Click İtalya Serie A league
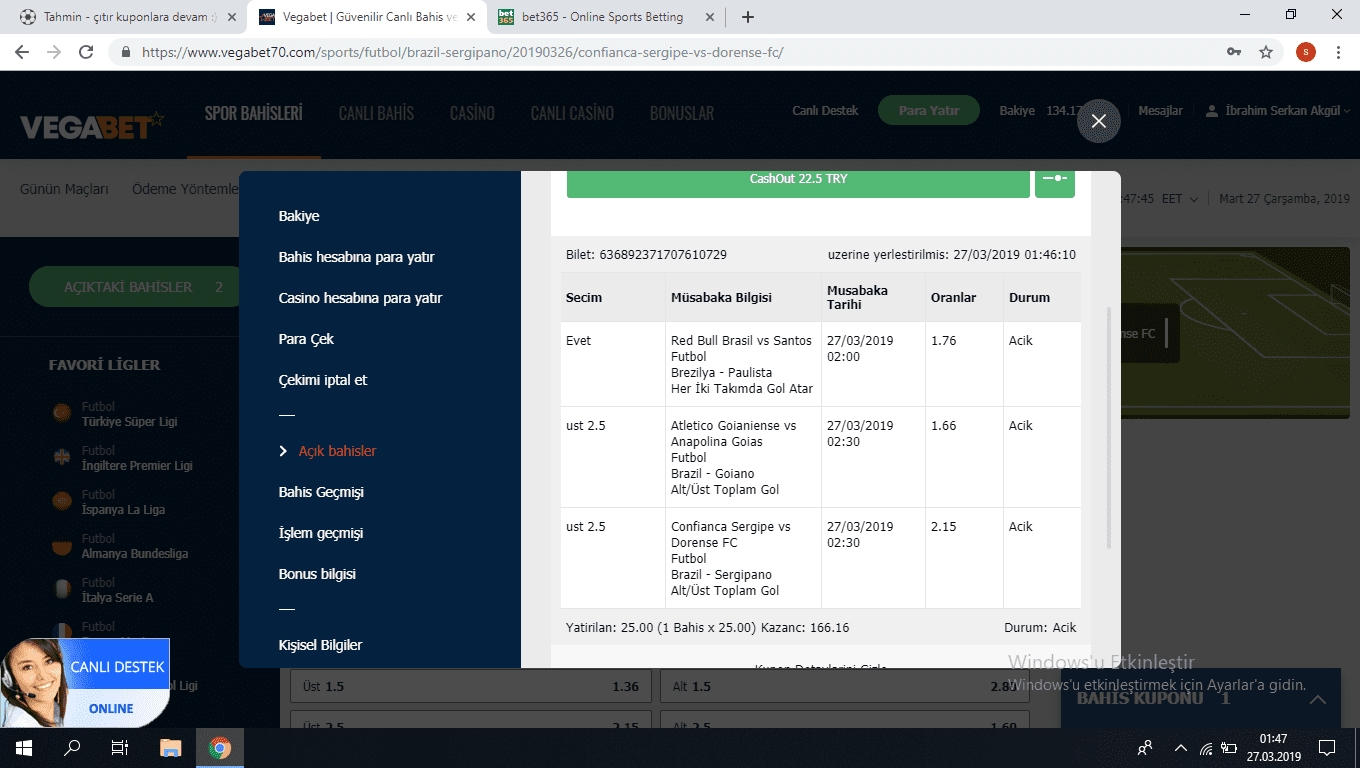This screenshot has width=1360, height=768. click(x=117, y=597)
